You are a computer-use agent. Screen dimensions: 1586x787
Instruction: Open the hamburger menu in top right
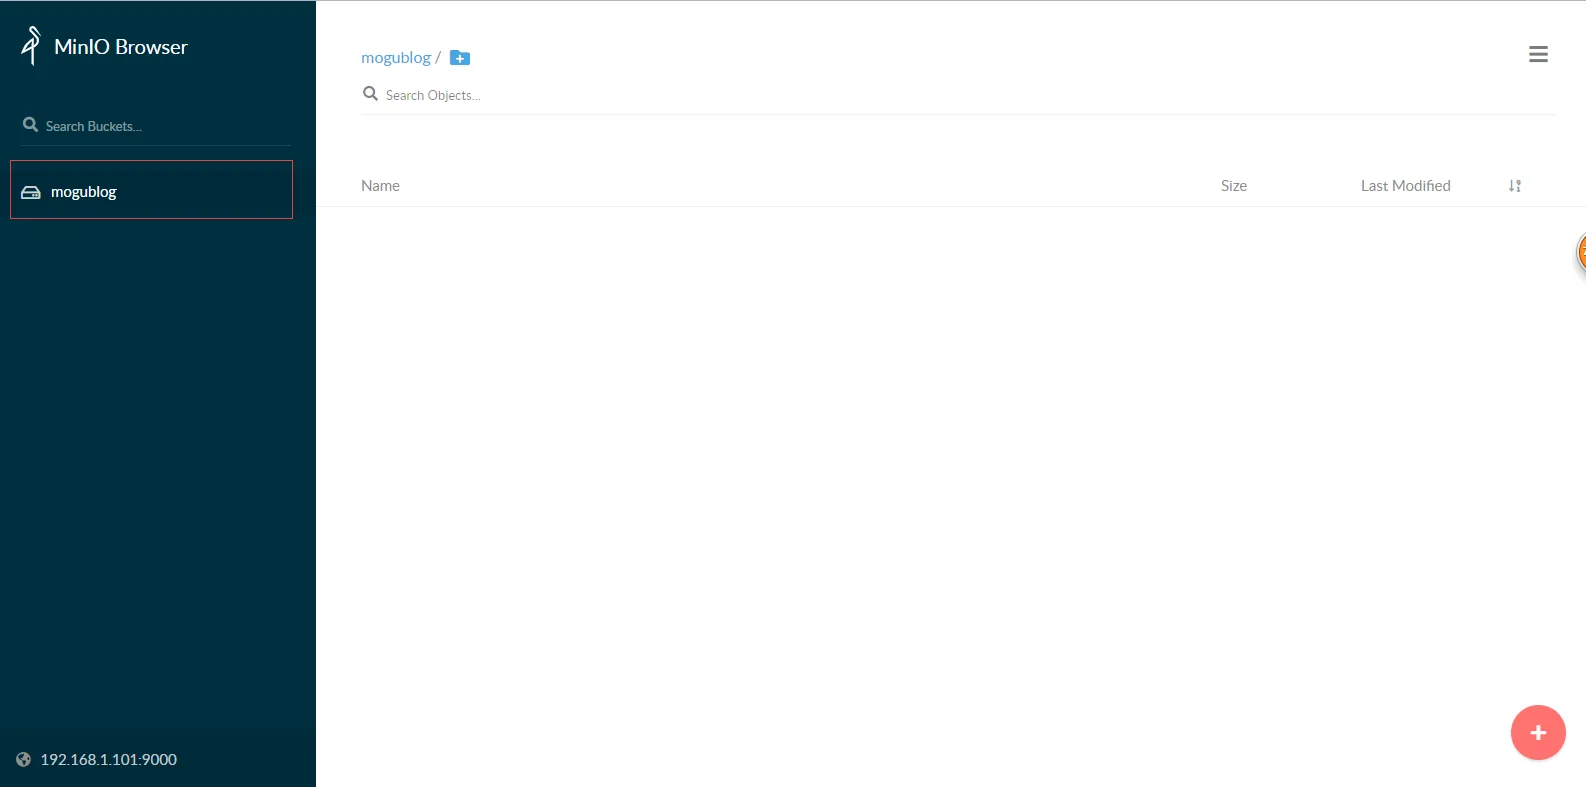coord(1538,54)
